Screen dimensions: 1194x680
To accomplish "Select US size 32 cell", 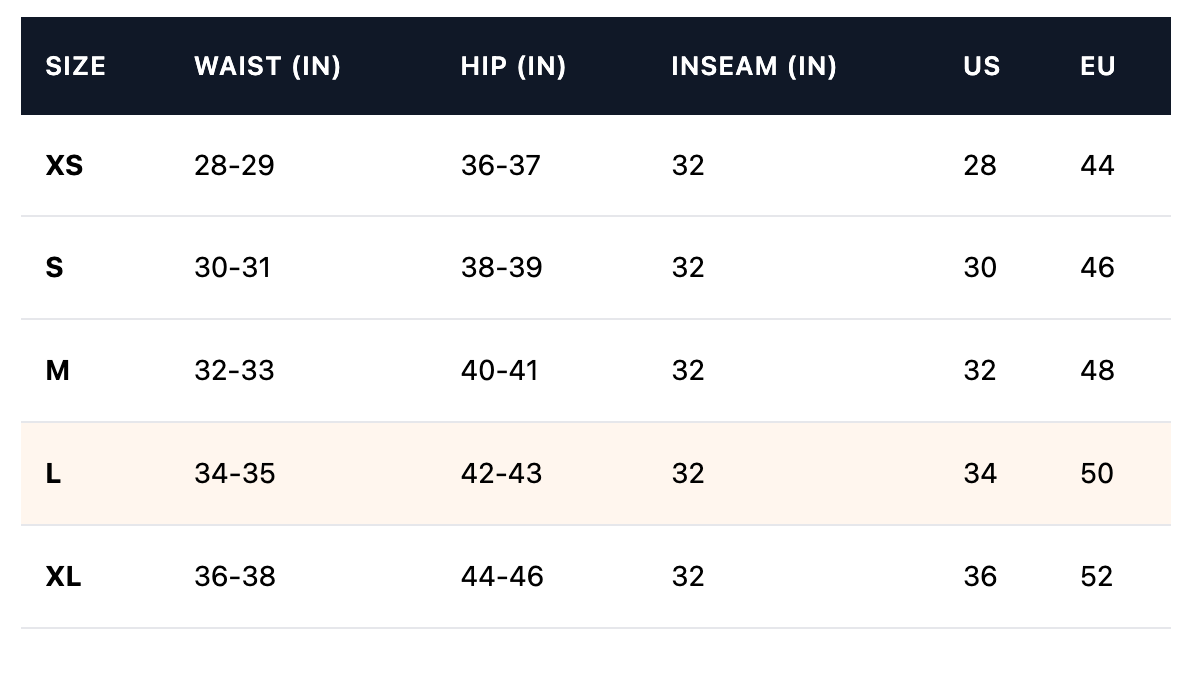I will (x=980, y=371).
